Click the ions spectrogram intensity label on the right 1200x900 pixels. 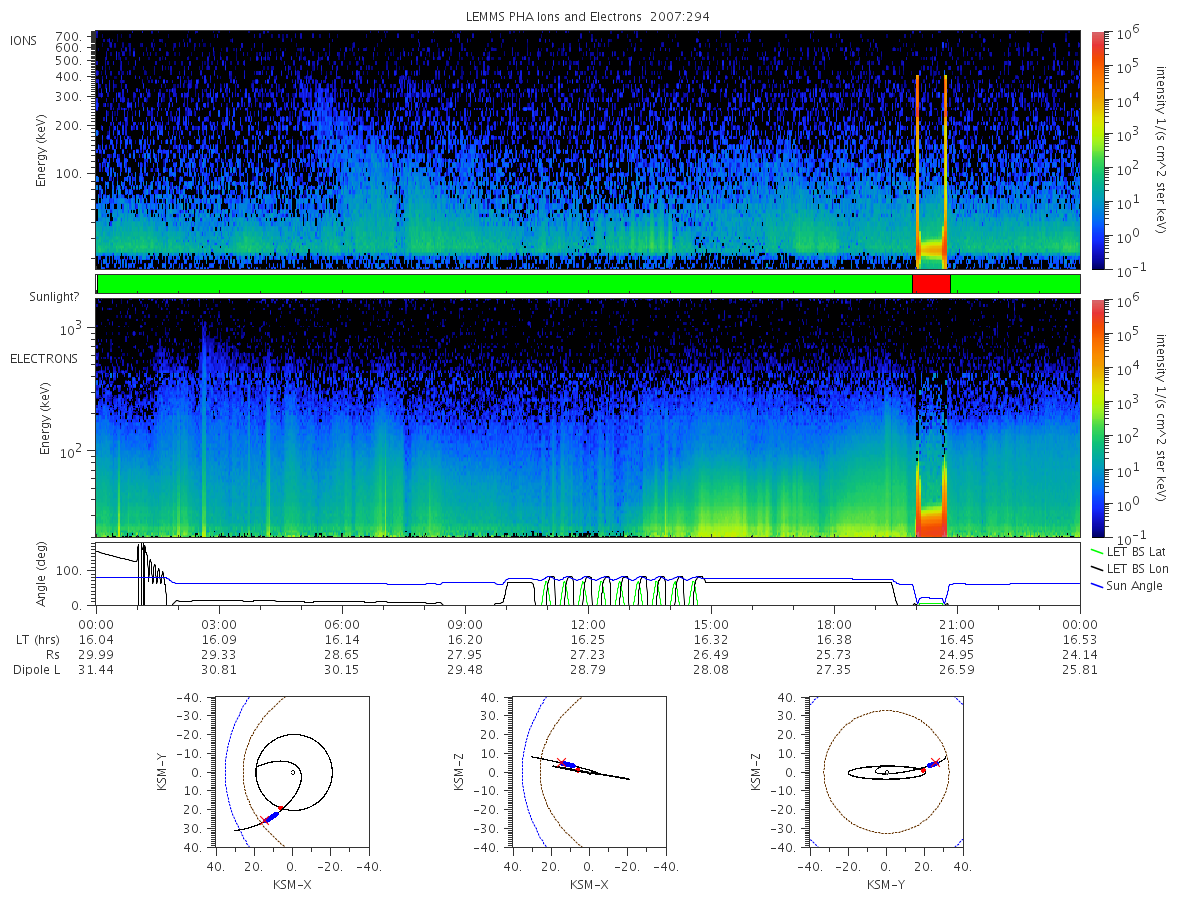pyautogui.click(x=1163, y=150)
